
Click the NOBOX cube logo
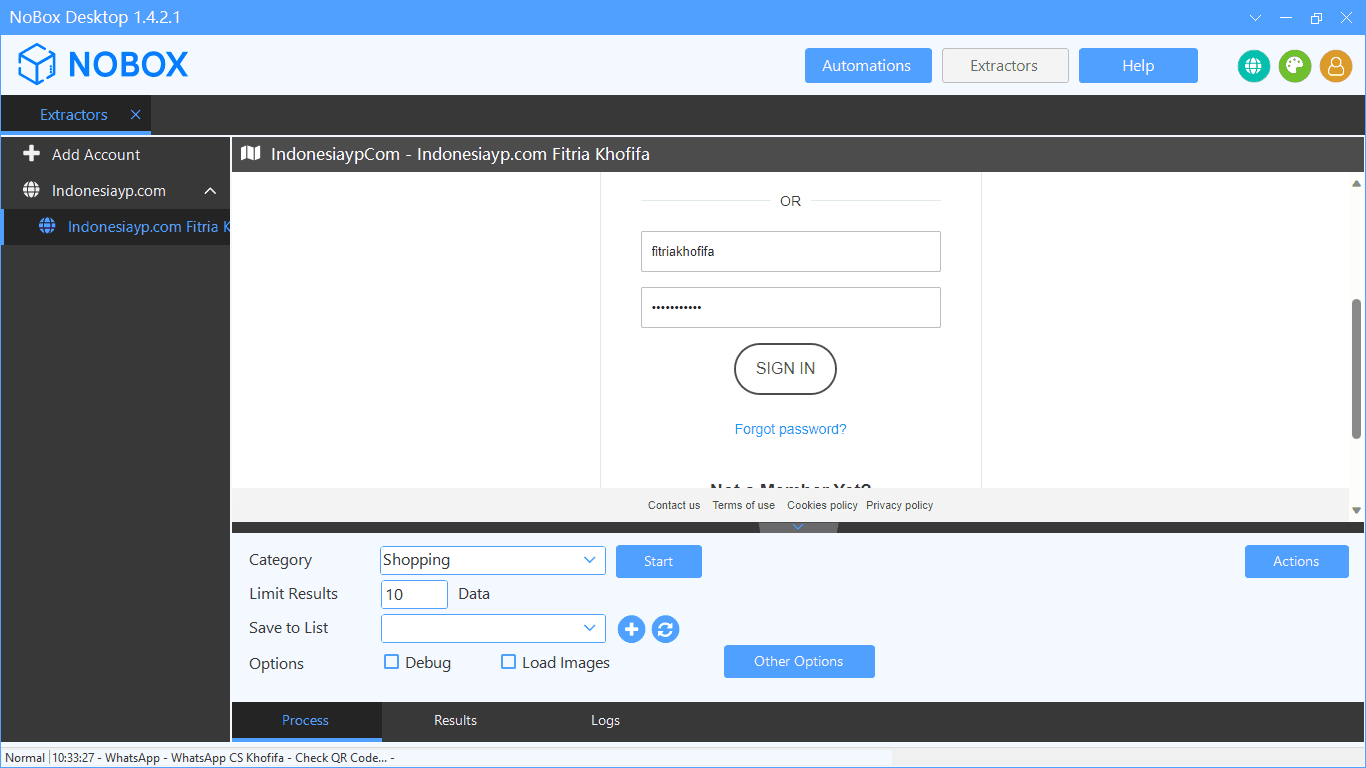(37, 65)
